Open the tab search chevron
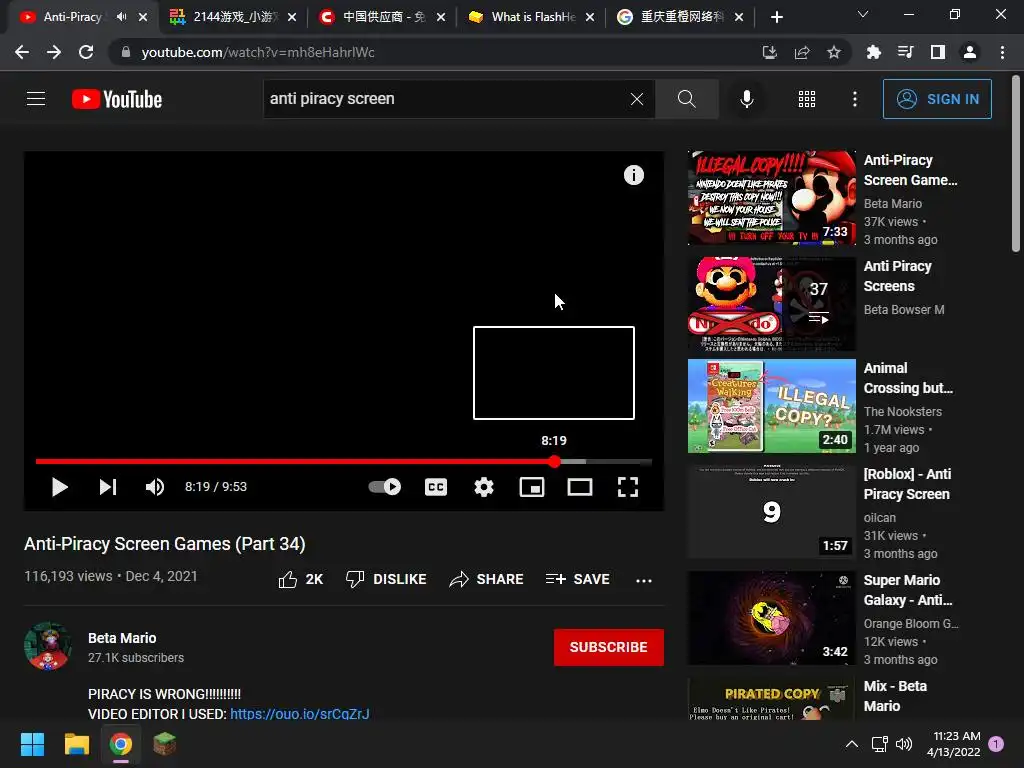1024x768 pixels. click(863, 14)
